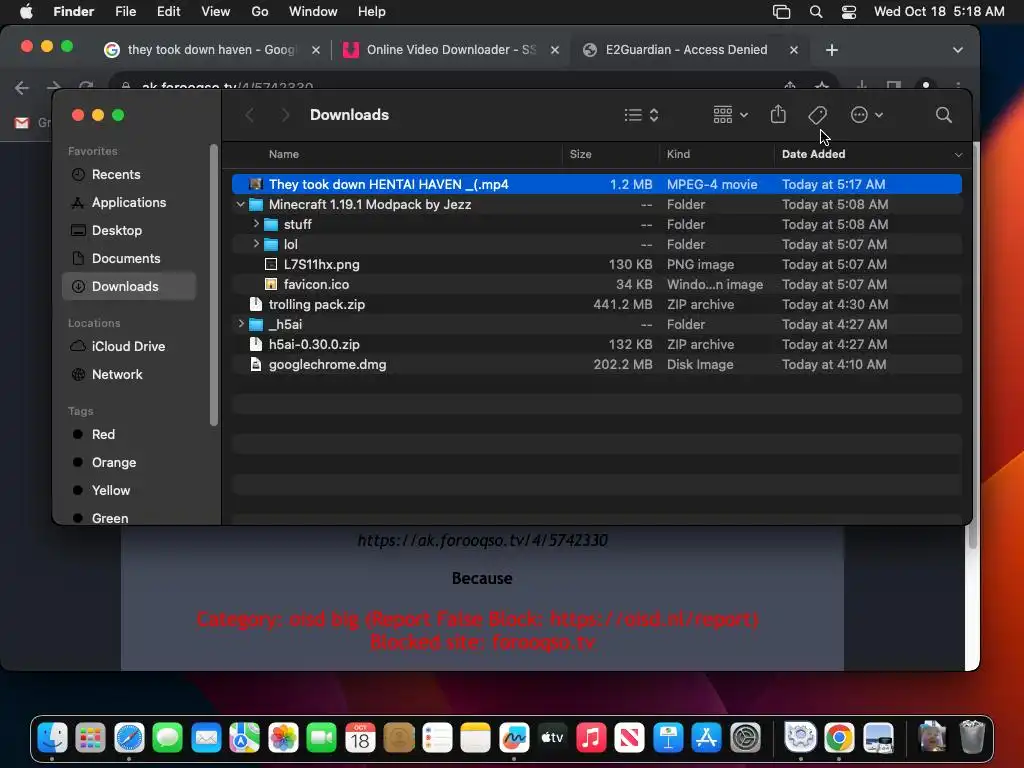Expand the lol folder
Image resolution: width=1024 pixels, height=768 pixels.
[256, 244]
